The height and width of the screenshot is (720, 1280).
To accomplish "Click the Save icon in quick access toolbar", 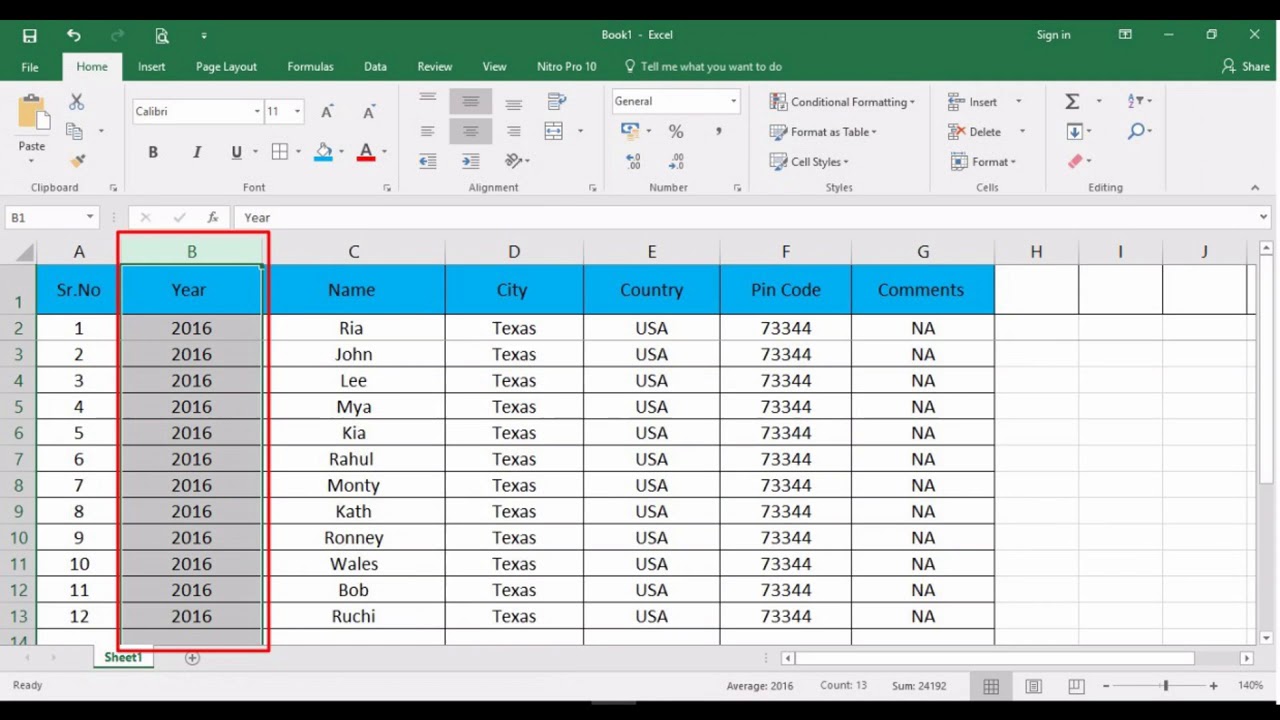I will 30,35.
